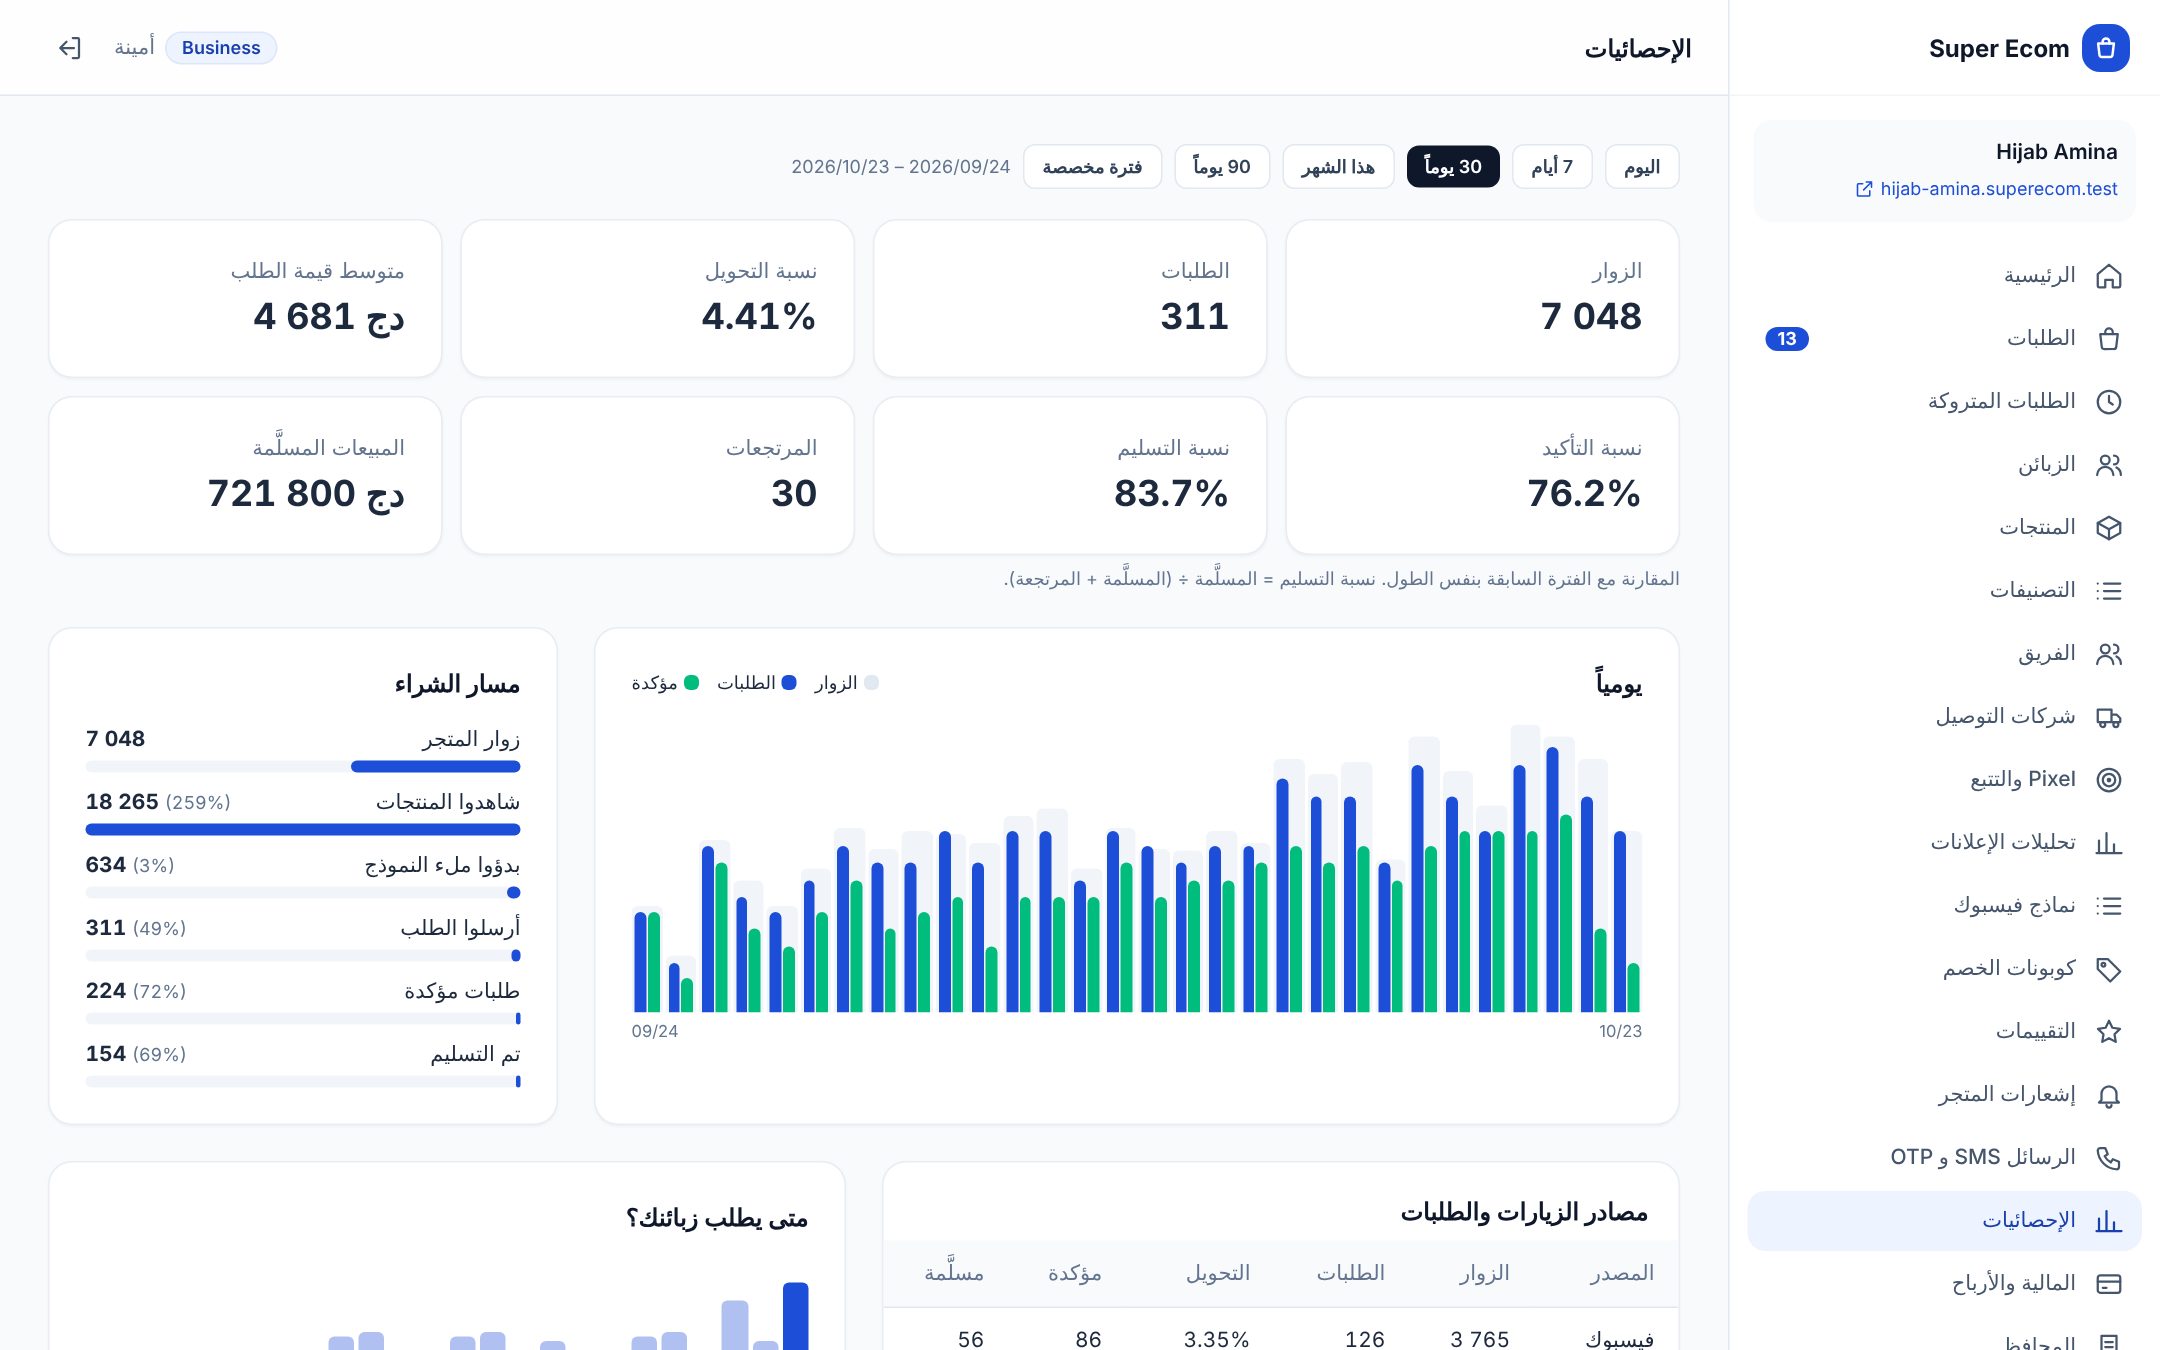Click the شاهدوا المنتجات funnel progress bar

[303, 830]
